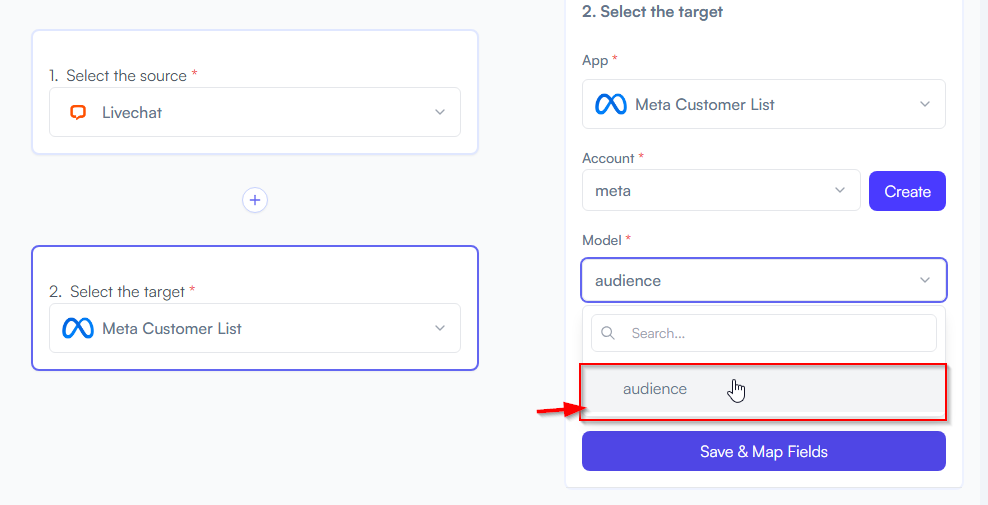Open the App dropdown chevron
Viewport: 988px width, 505px height.
coord(924,104)
